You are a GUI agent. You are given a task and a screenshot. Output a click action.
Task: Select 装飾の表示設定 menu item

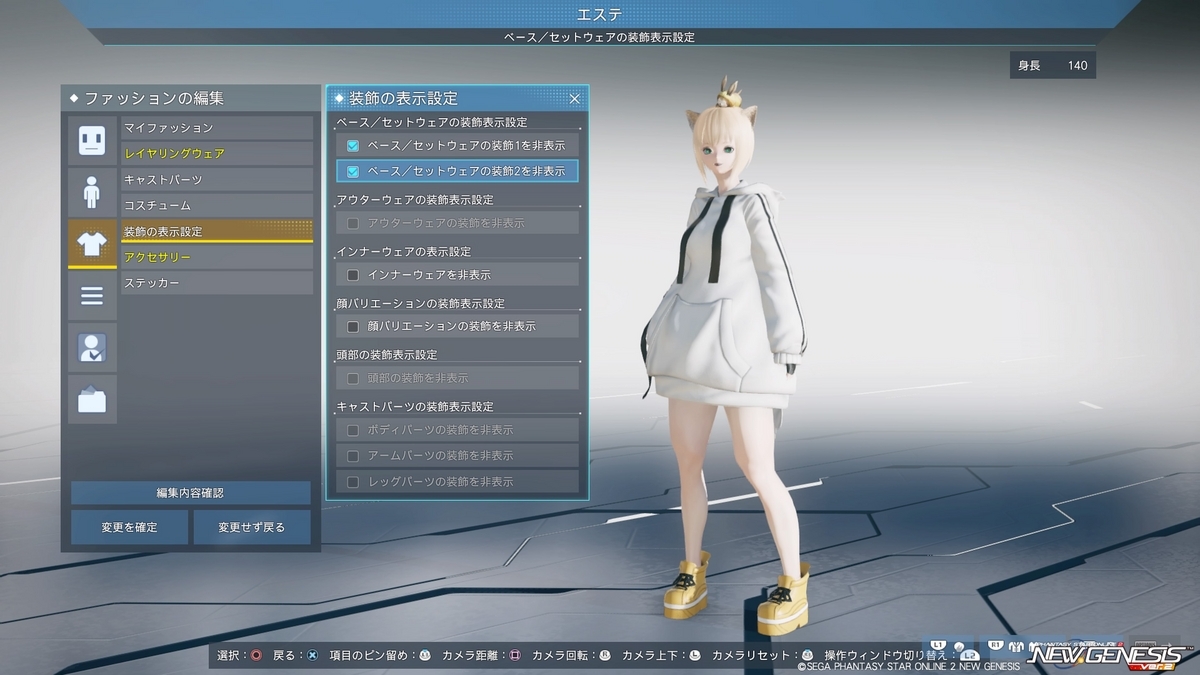pos(217,231)
